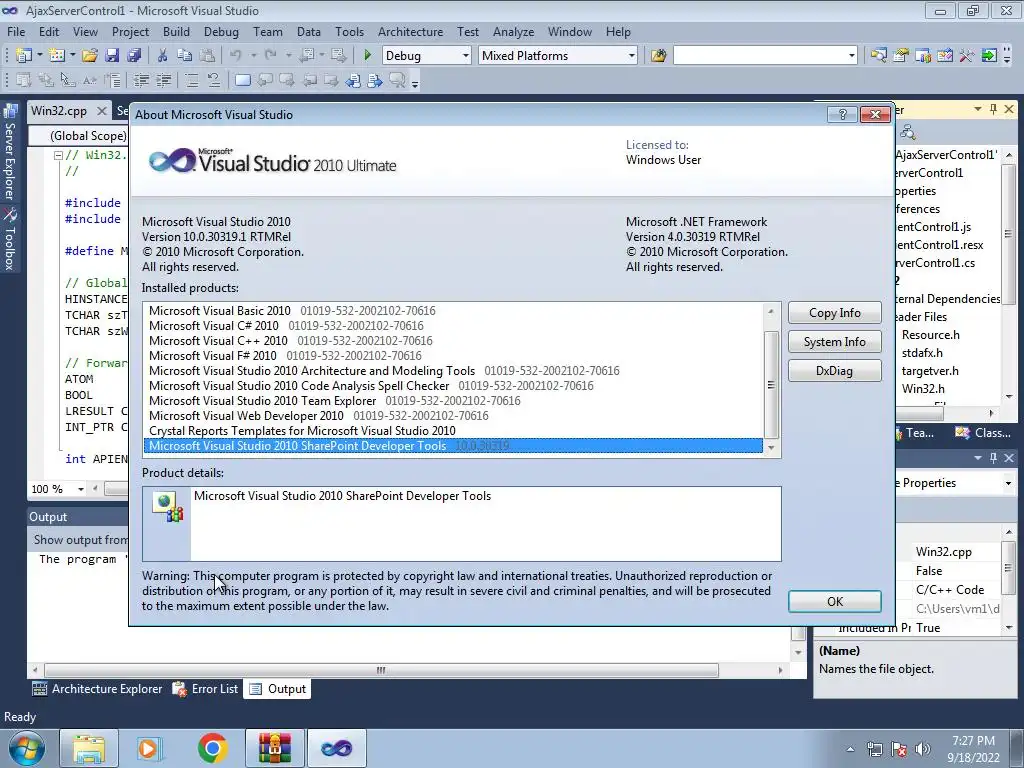
Task: Click OK in the About dialog
Action: tap(835, 601)
